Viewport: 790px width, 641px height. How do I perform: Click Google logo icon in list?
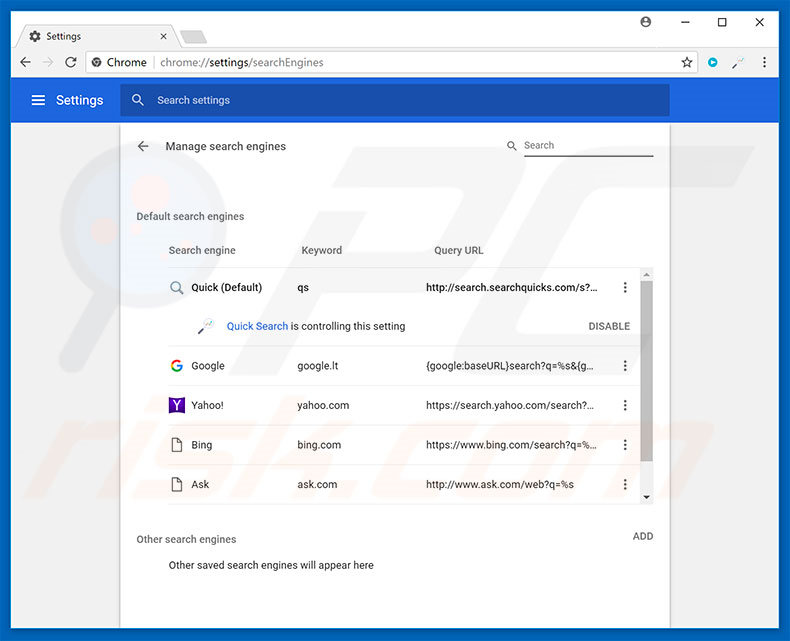coord(176,366)
